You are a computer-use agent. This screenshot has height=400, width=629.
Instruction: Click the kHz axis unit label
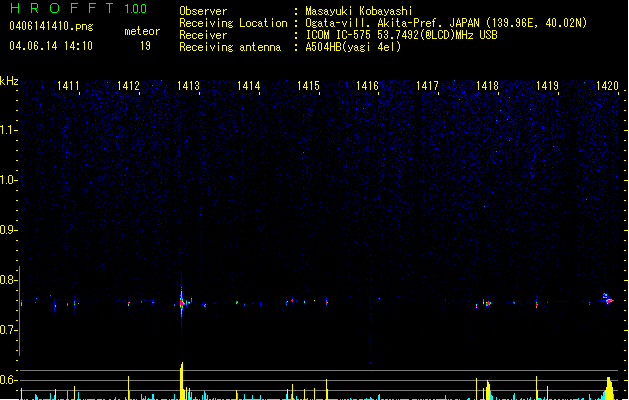9,81
